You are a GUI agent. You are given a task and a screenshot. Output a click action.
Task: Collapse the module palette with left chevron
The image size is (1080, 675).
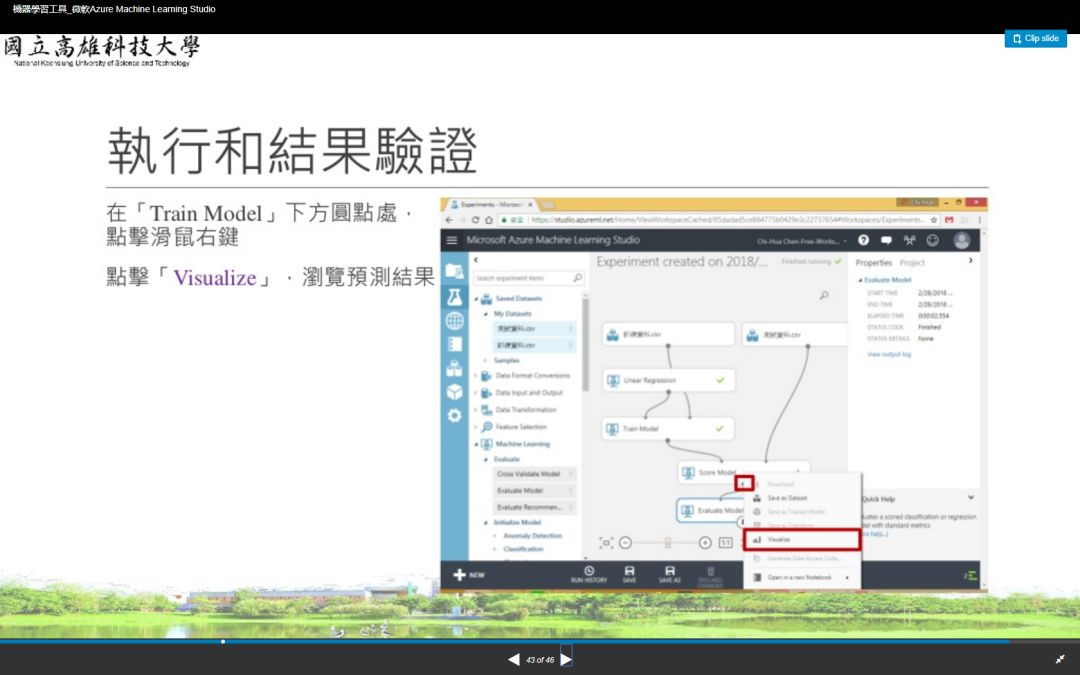(476, 260)
